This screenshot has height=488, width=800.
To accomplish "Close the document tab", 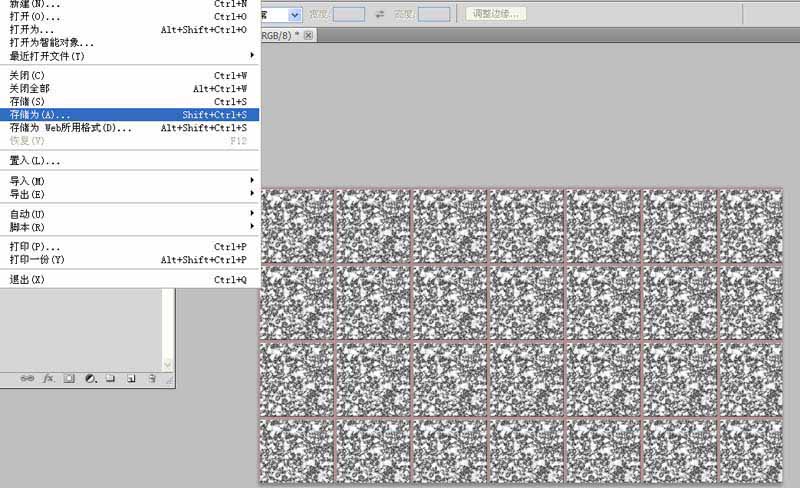I will (x=309, y=35).
